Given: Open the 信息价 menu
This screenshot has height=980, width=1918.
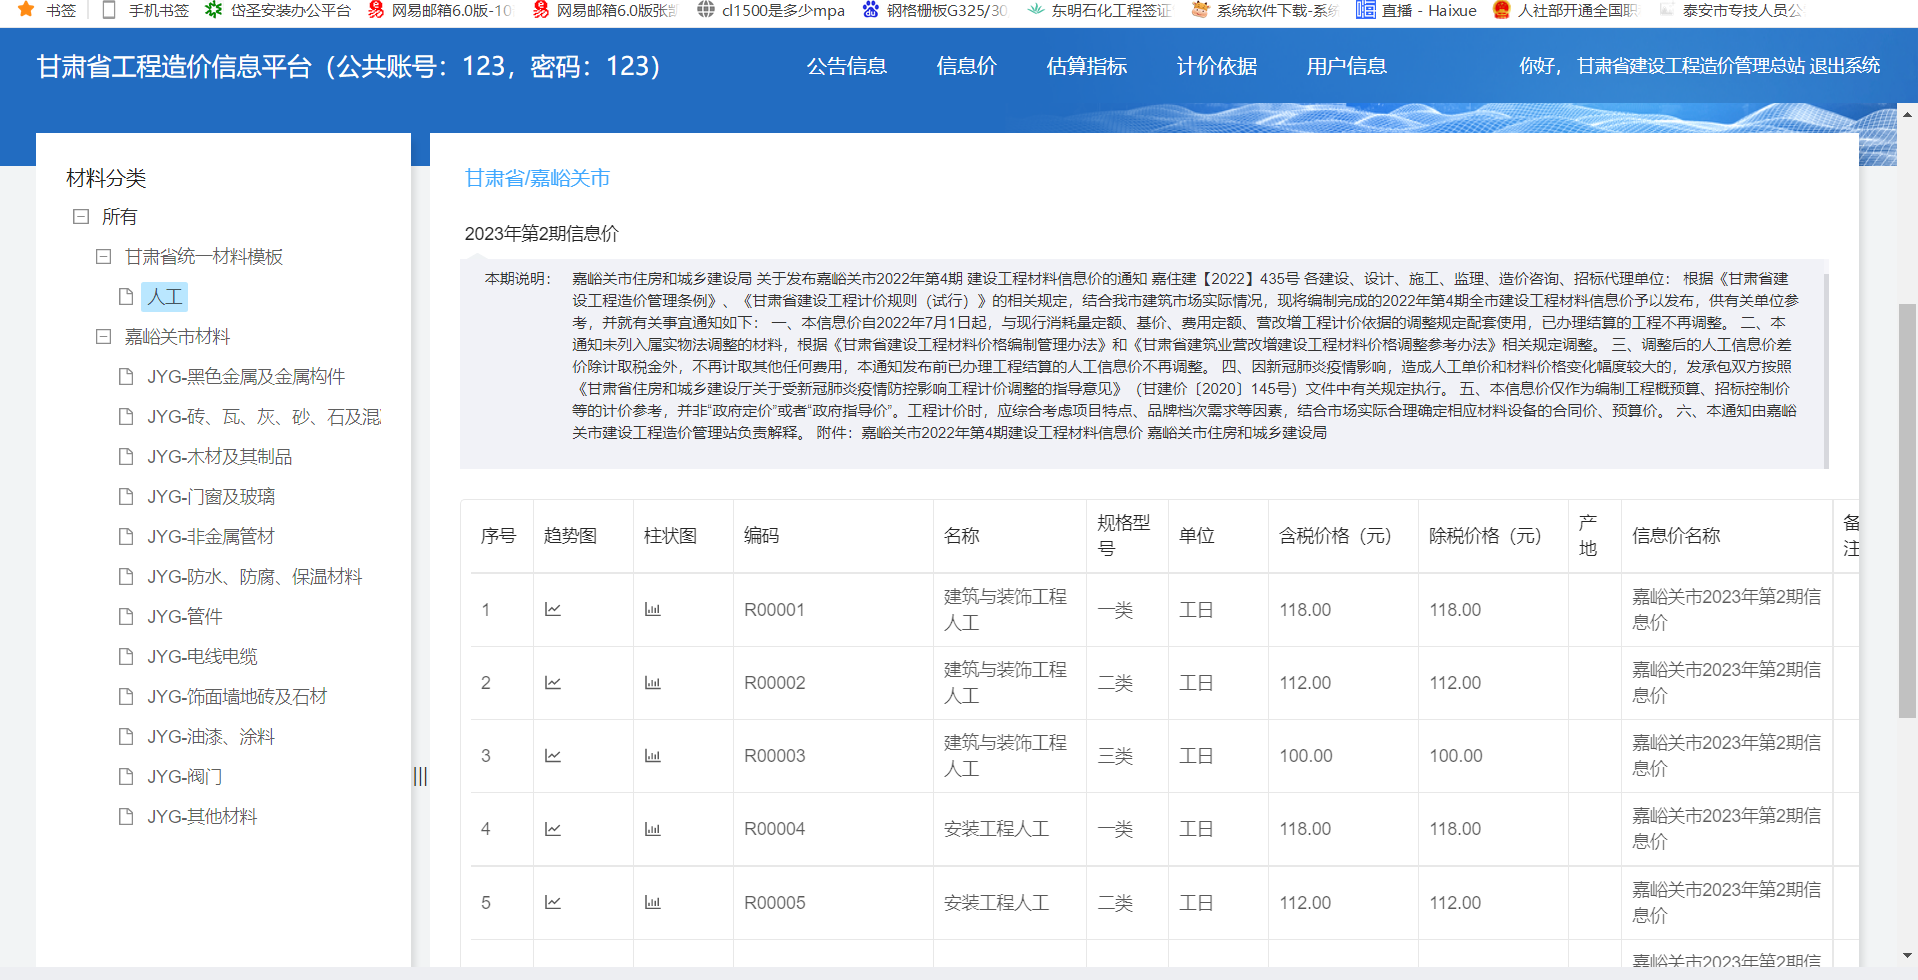Looking at the screenshot, I should 966,66.
